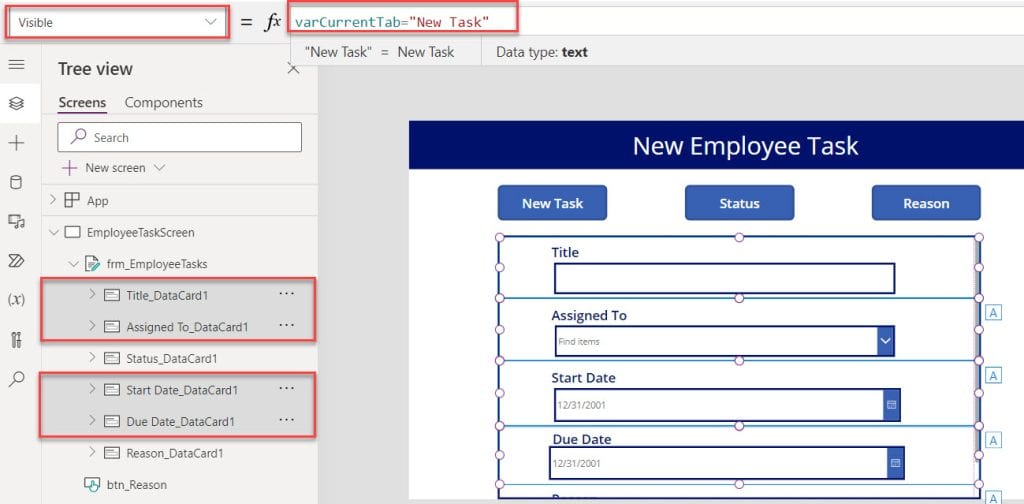Select Title_DataCard1 in tree
This screenshot has height=504, width=1024.
point(167,295)
